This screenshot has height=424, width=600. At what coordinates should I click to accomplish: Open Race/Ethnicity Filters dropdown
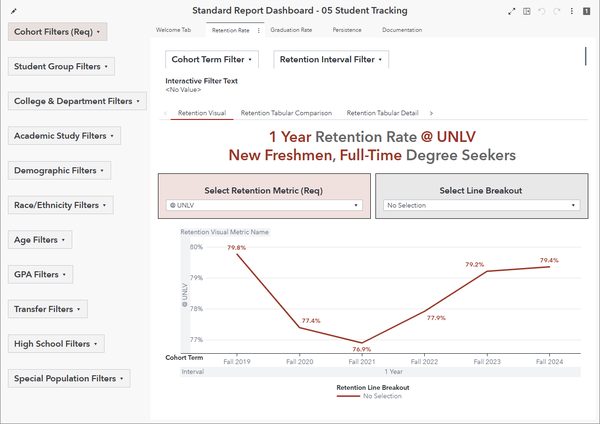[x=60, y=205]
